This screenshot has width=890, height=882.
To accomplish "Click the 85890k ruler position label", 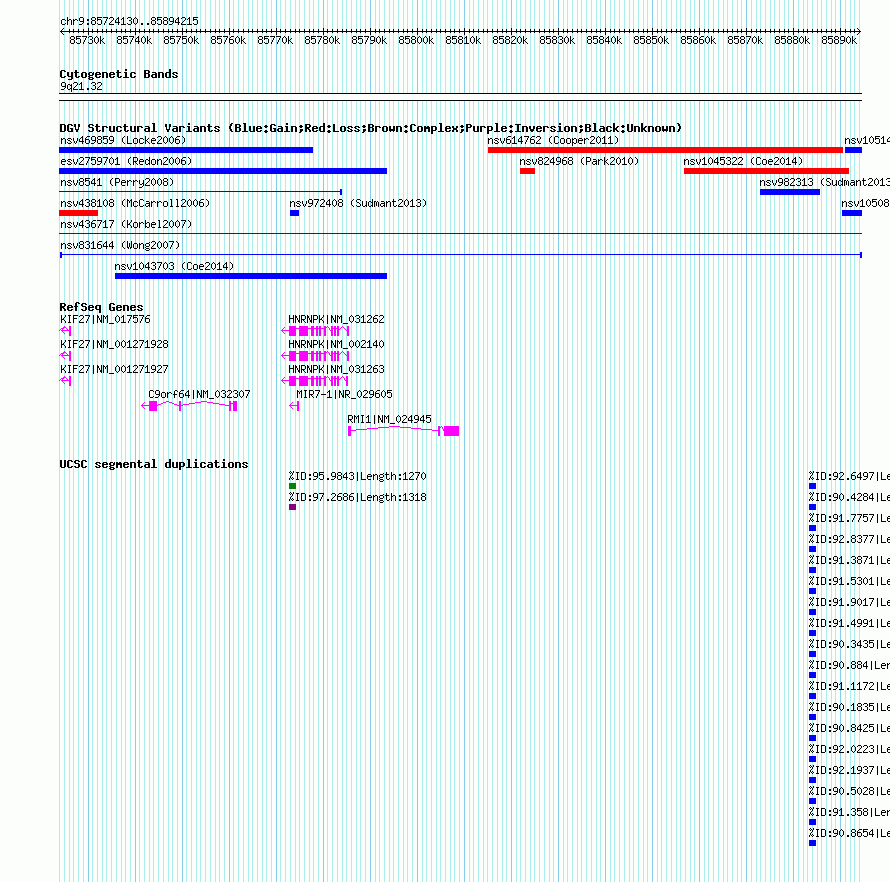I will tap(839, 40).
